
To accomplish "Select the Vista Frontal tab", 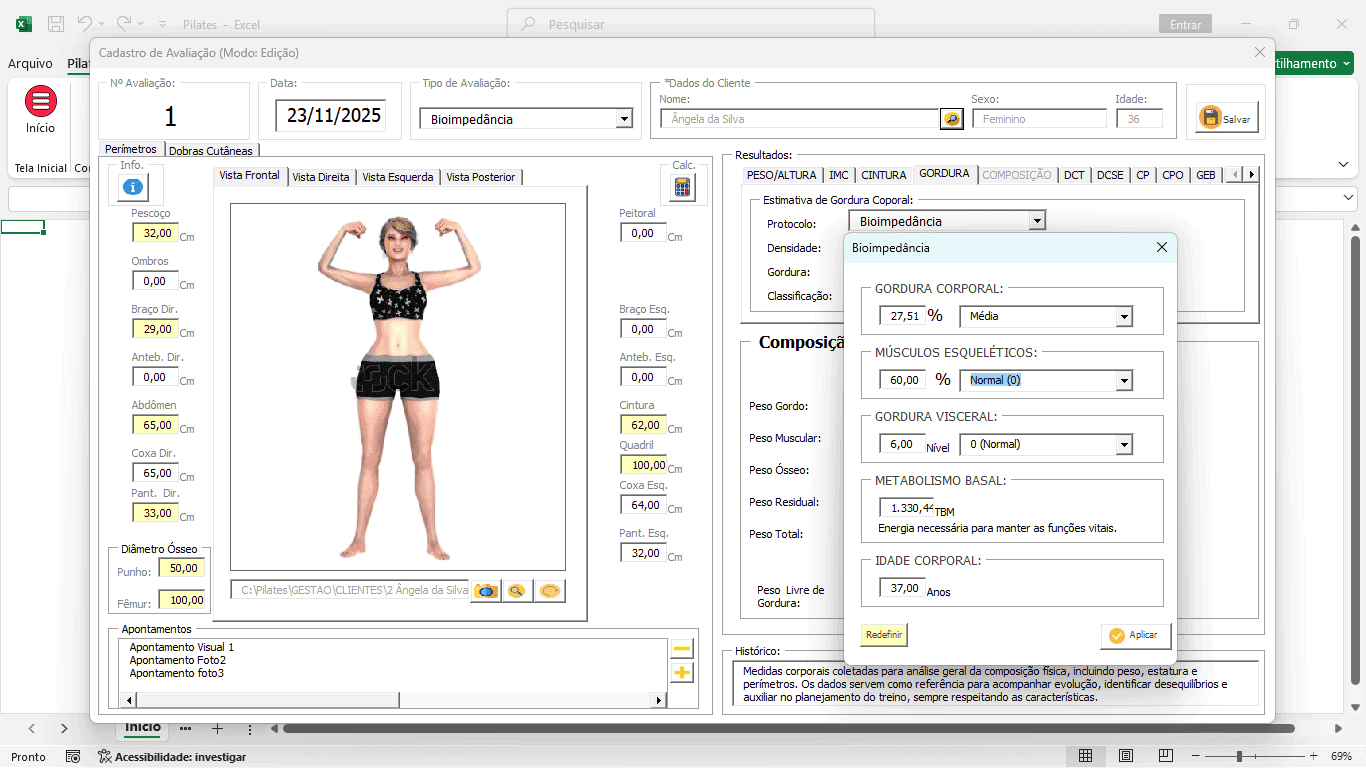I will 250,176.
